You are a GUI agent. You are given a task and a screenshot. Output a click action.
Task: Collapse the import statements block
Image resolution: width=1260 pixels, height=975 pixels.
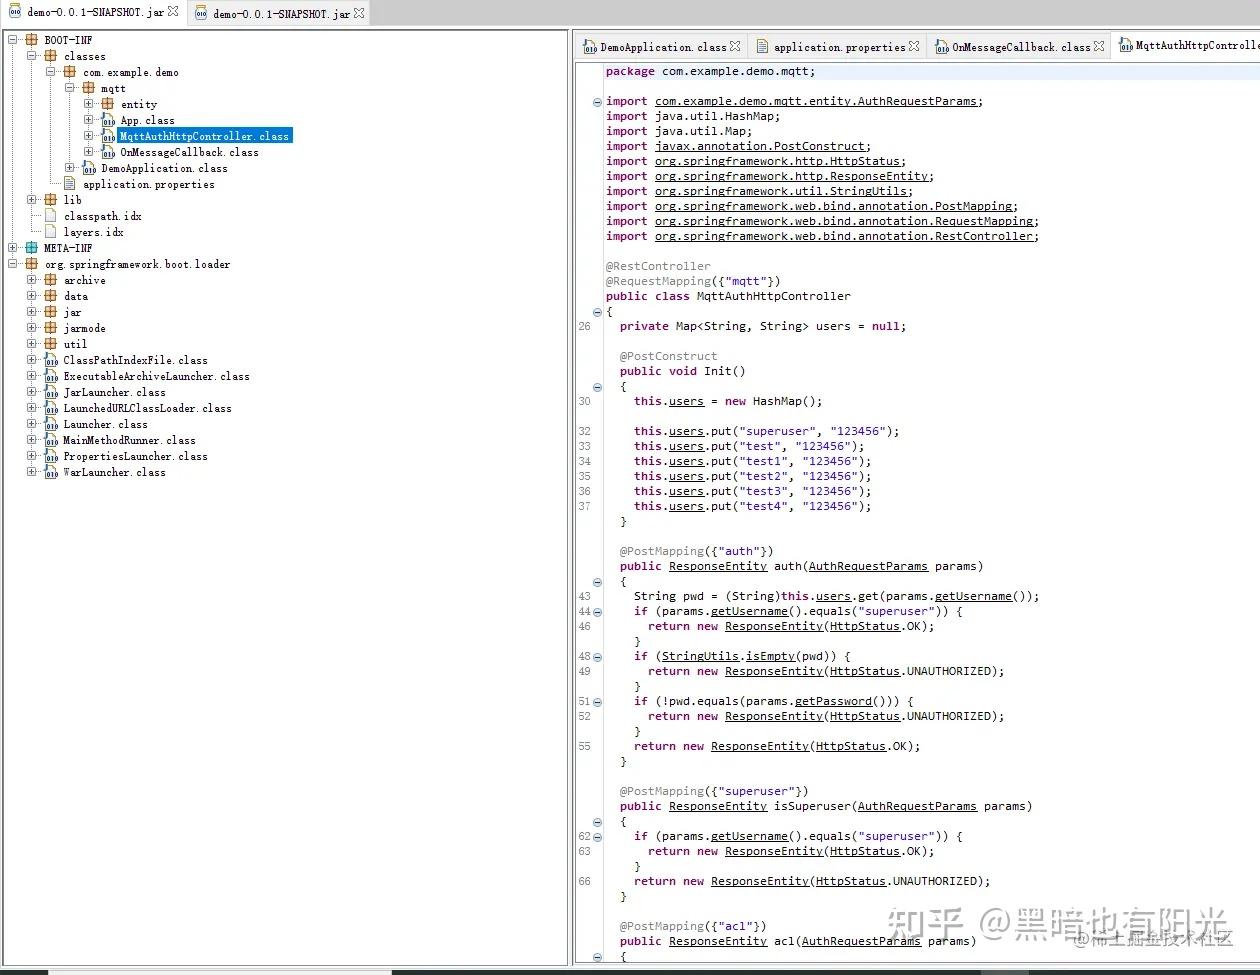tap(597, 101)
